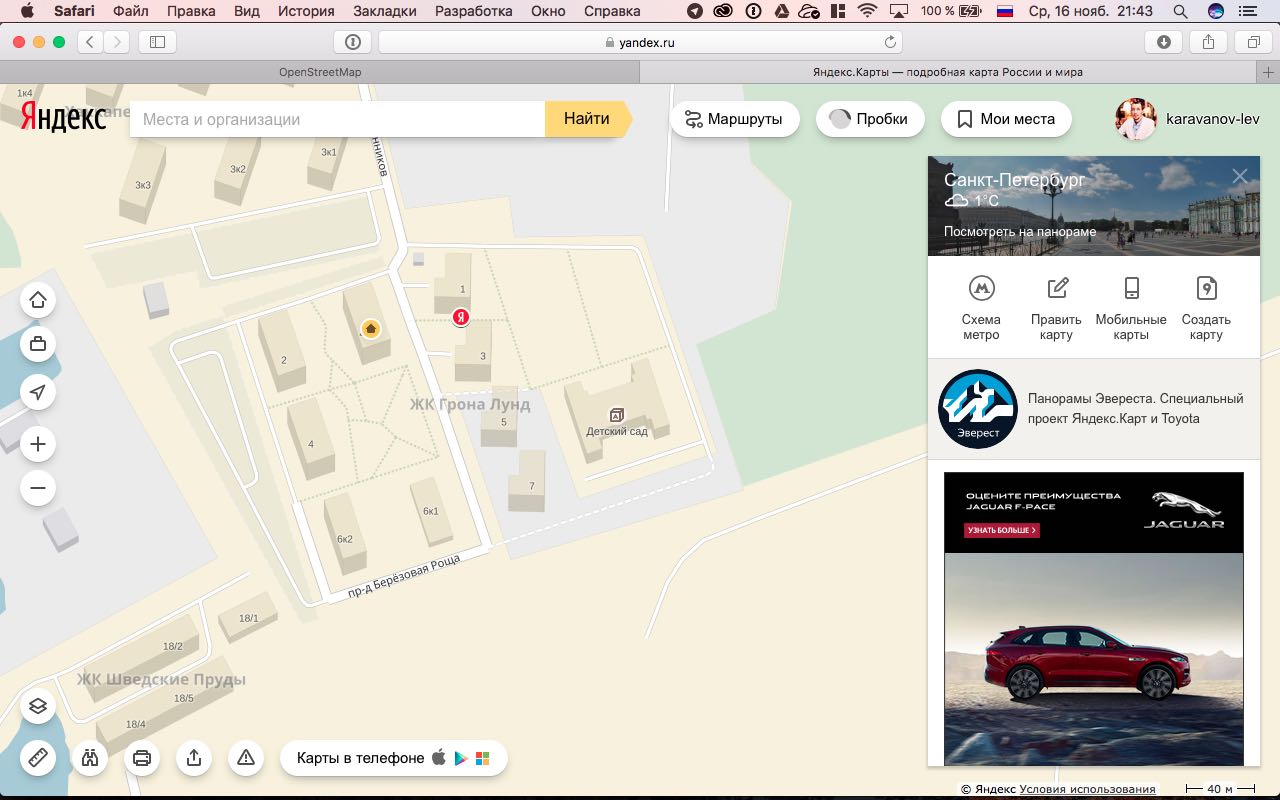Print the map with printer icon
The image size is (1280, 800).
pyautogui.click(x=142, y=758)
